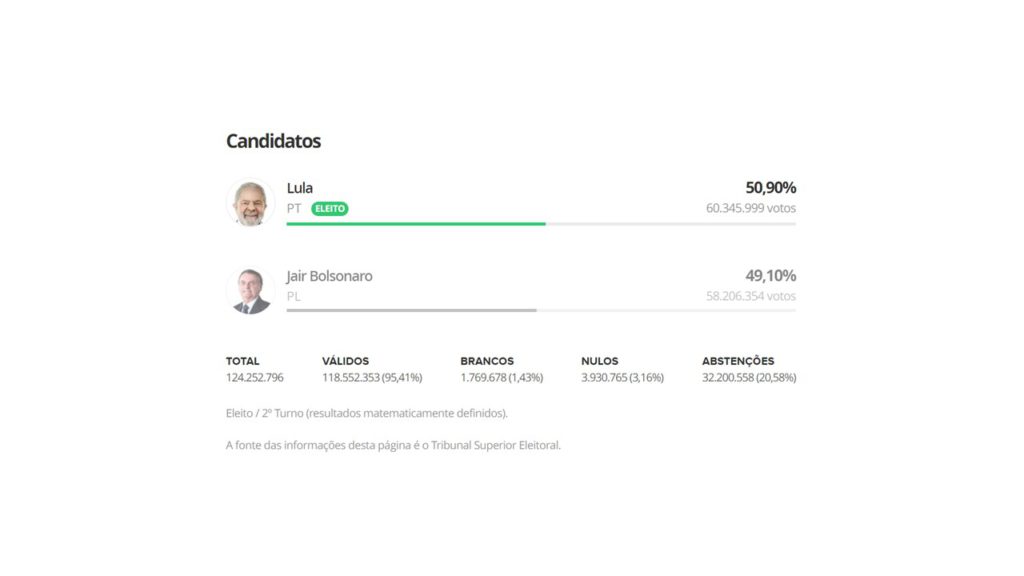The height and width of the screenshot is (576, 1024).
Task: Click the Tribunal Superior Eleitoral source note
Action: pos(393,445)
